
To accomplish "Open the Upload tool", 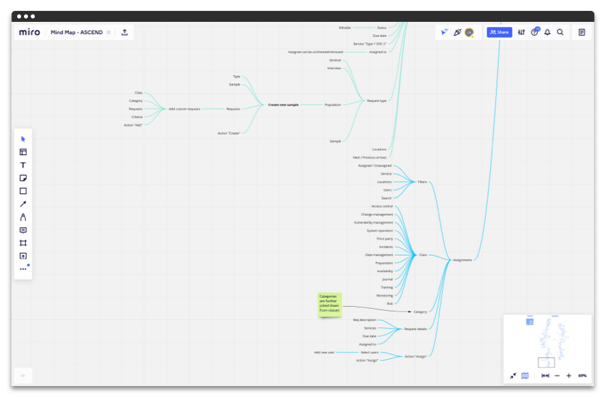I will click(23, 256).
